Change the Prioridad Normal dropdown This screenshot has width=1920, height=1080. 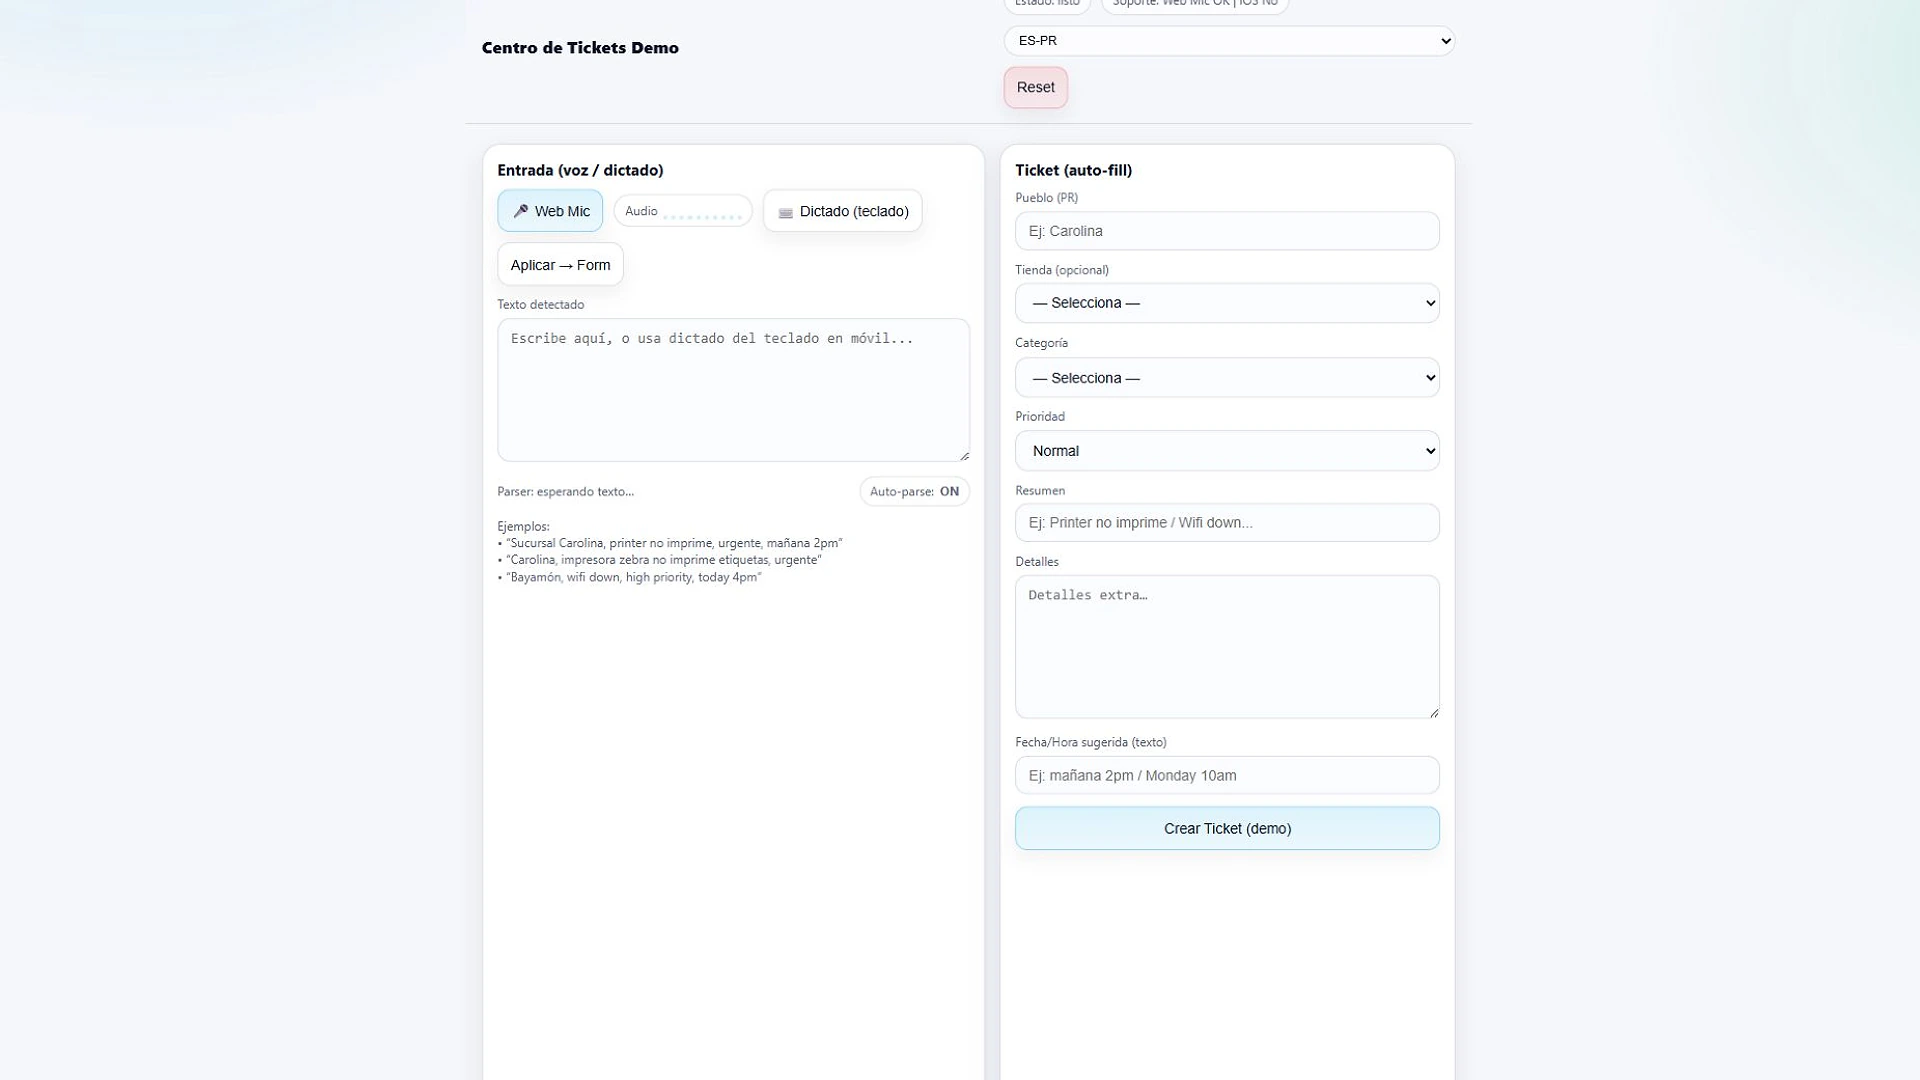[1227, 451]
